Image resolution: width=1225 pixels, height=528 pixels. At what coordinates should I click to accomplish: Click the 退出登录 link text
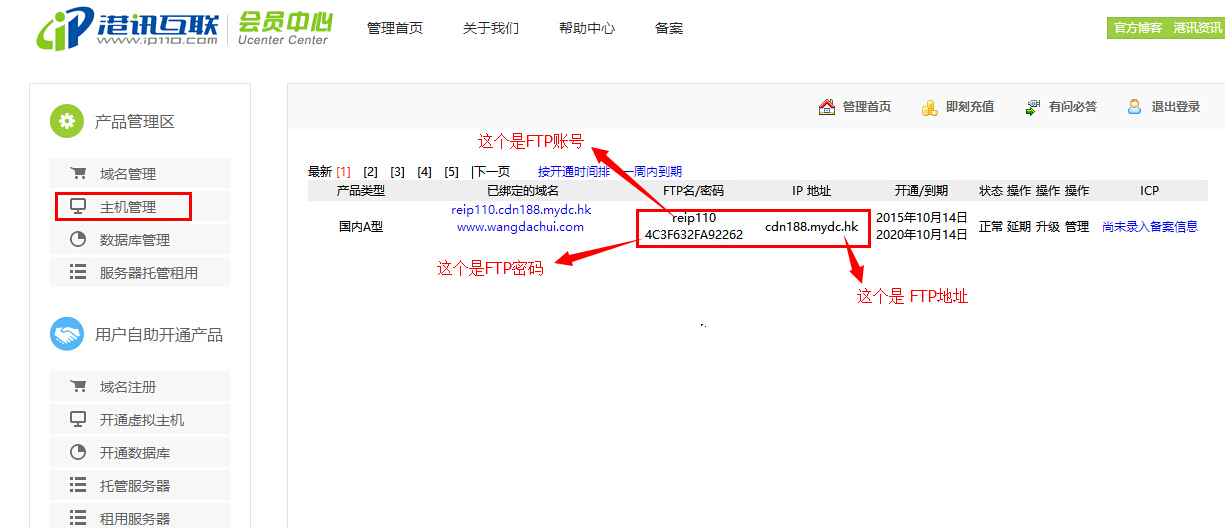1176,107
